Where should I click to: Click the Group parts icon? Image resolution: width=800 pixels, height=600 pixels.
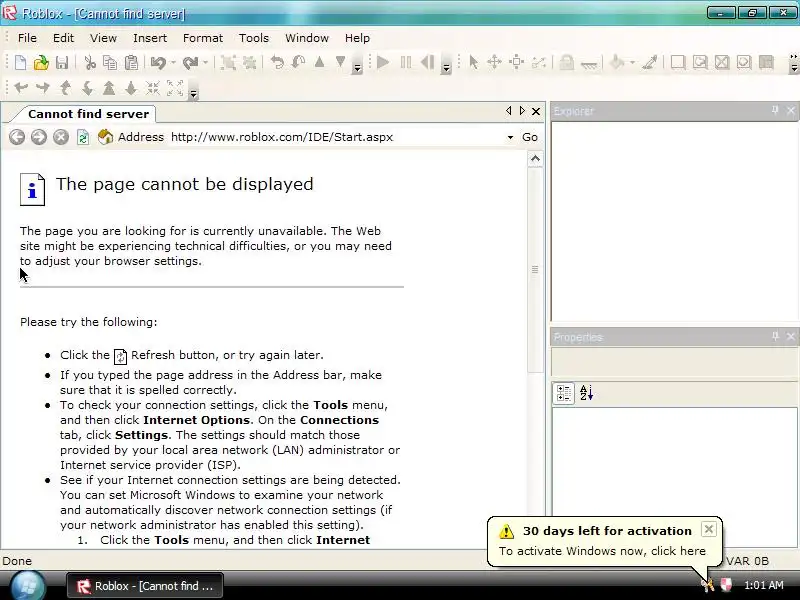228,63
